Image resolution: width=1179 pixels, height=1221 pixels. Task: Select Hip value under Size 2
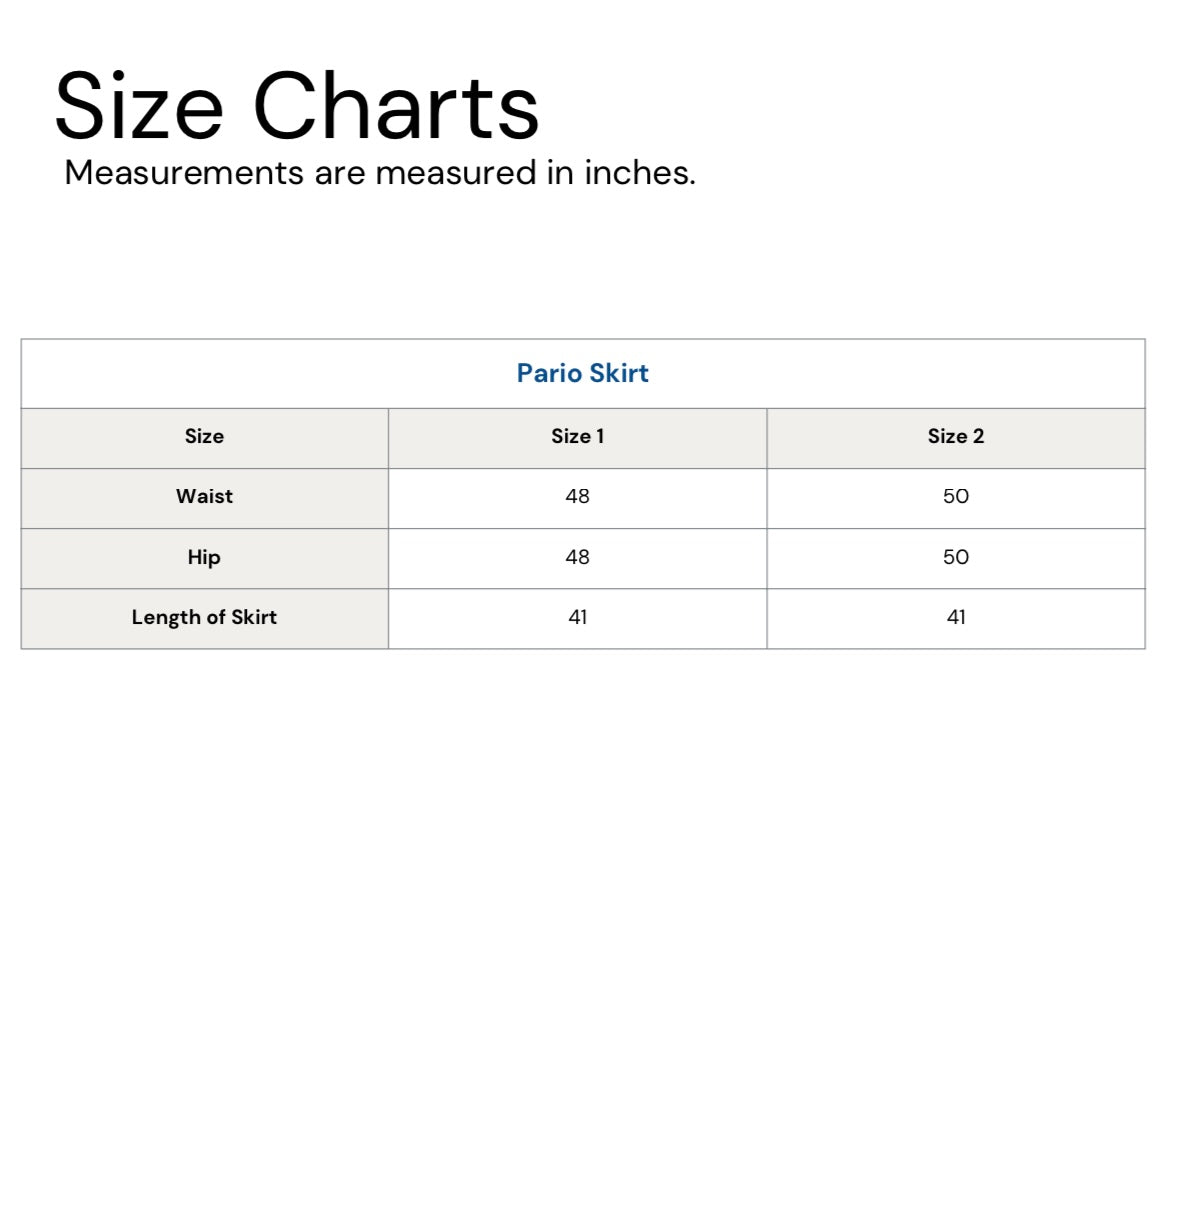[x=955, y=558]
